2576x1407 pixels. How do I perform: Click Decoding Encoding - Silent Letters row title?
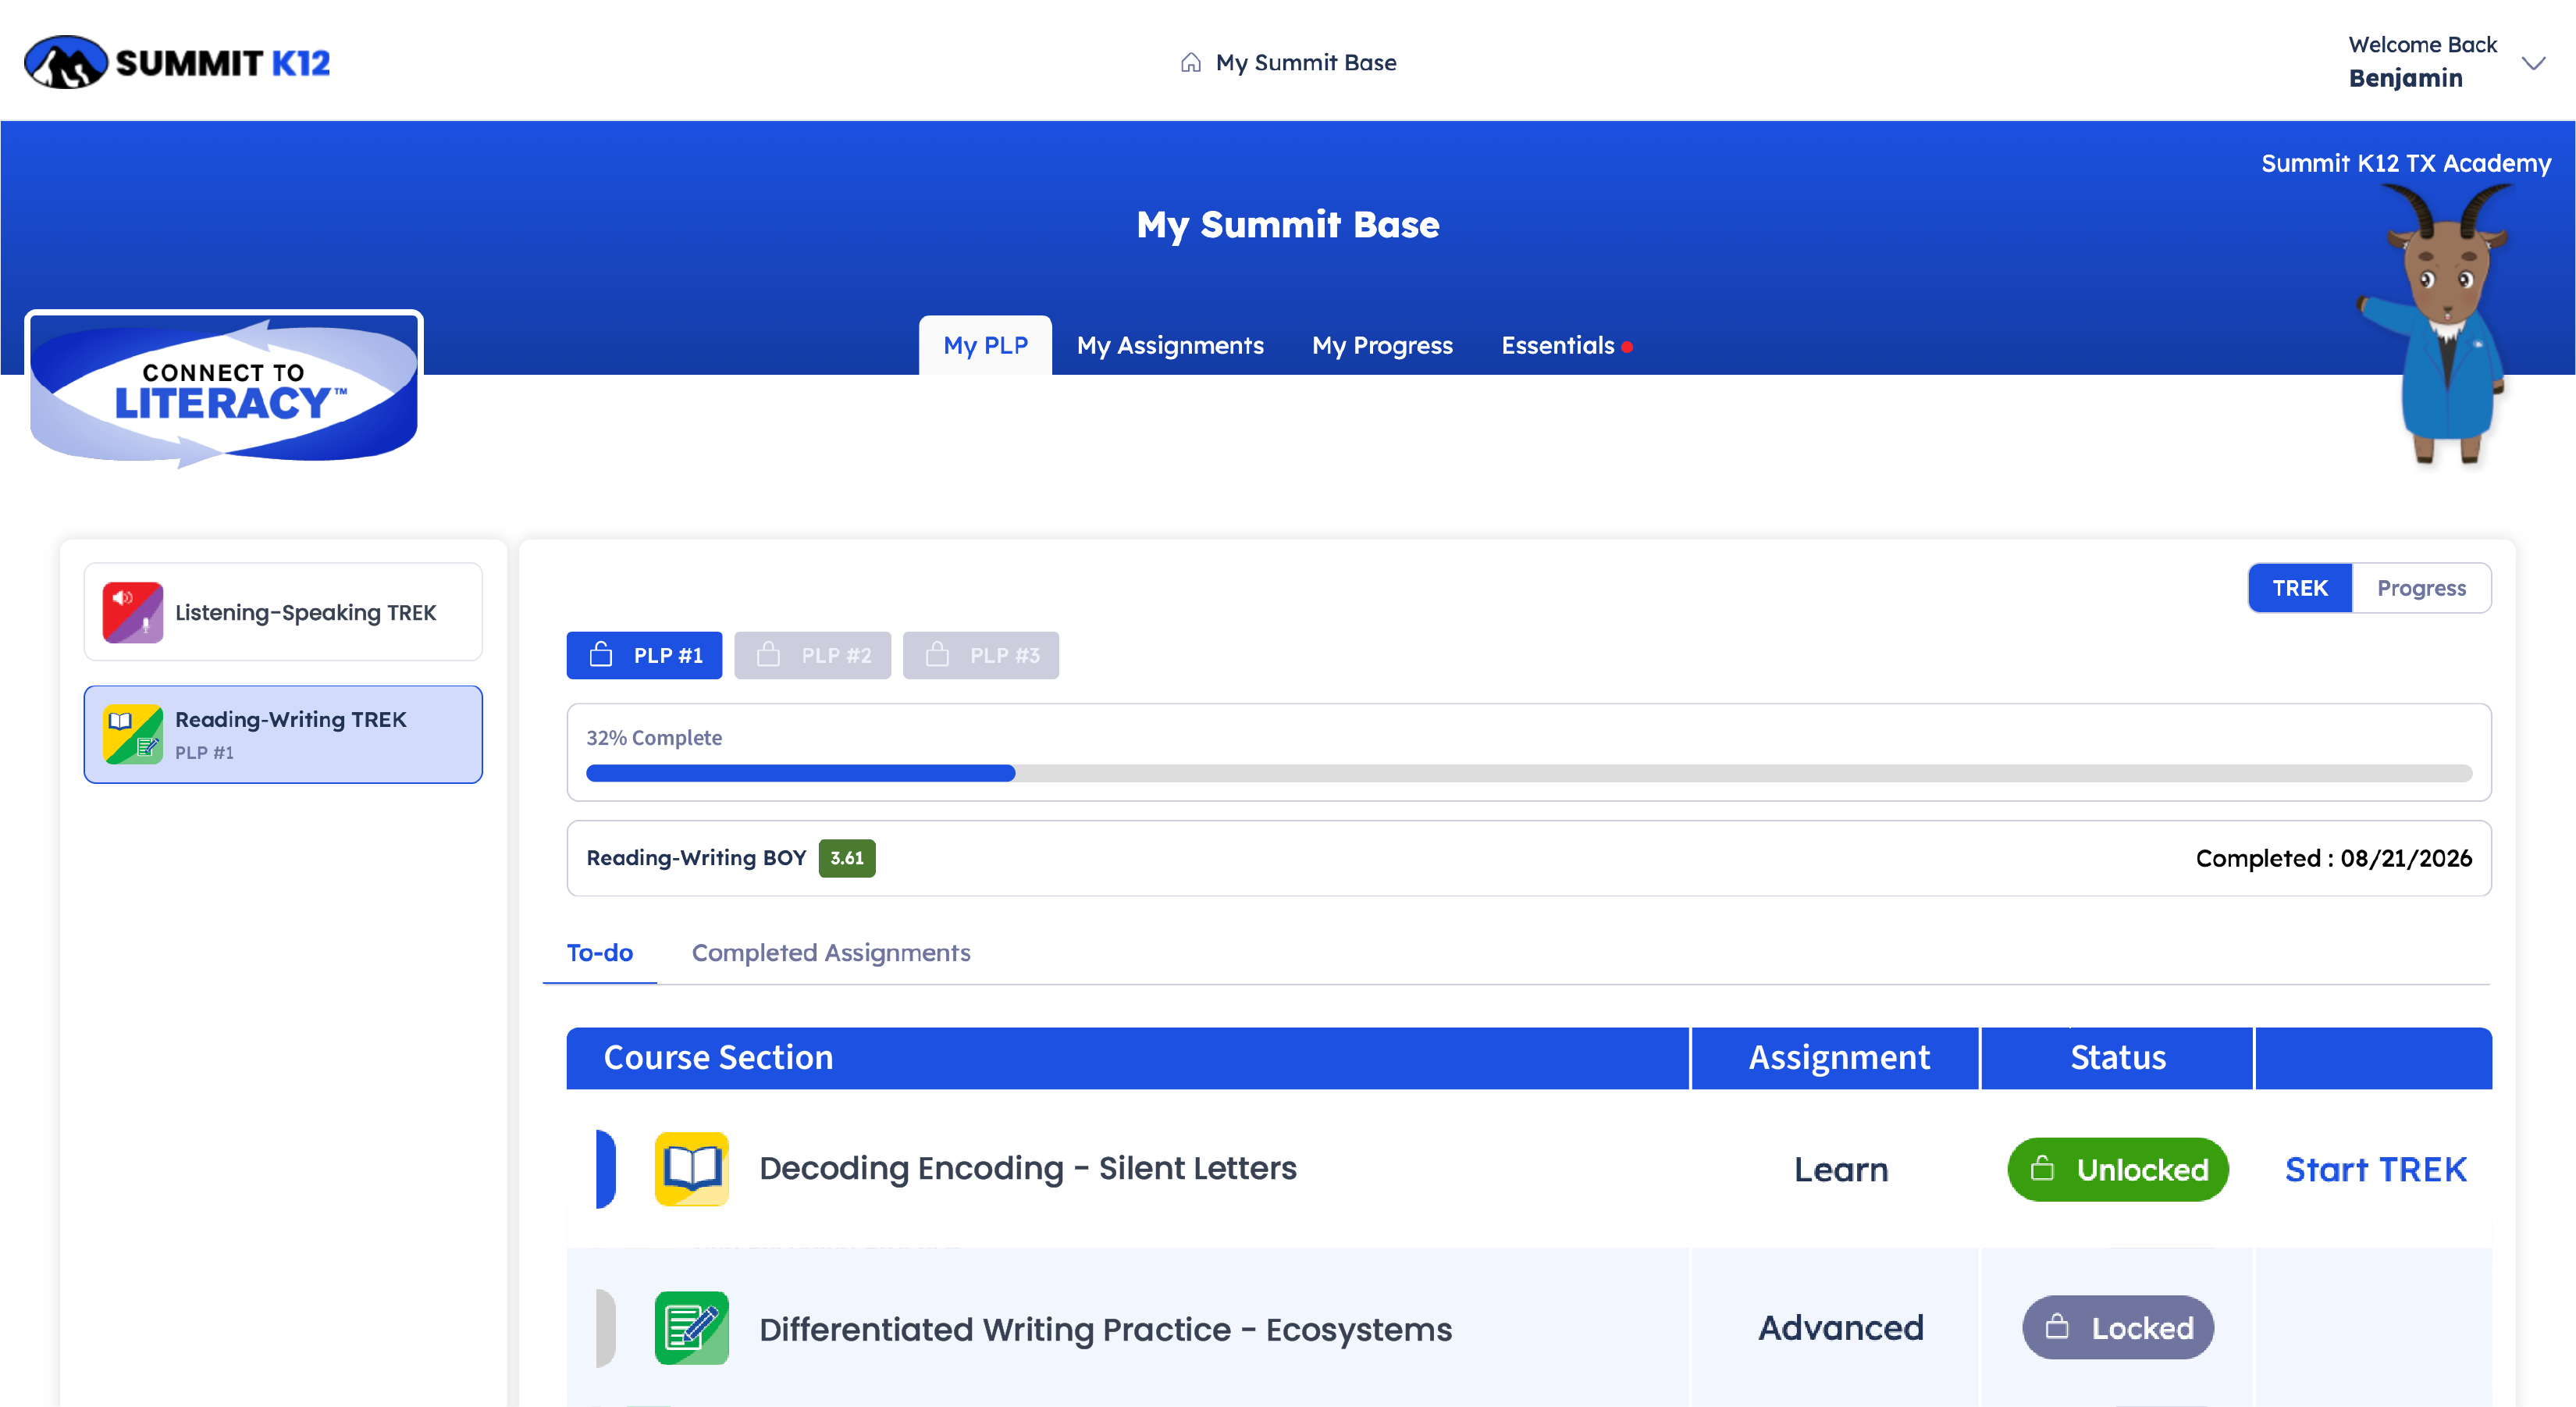coord(1027,1168)
